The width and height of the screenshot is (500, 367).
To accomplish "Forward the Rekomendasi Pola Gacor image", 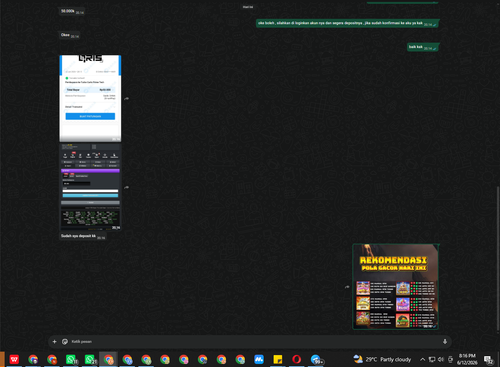I will (347, 287).
